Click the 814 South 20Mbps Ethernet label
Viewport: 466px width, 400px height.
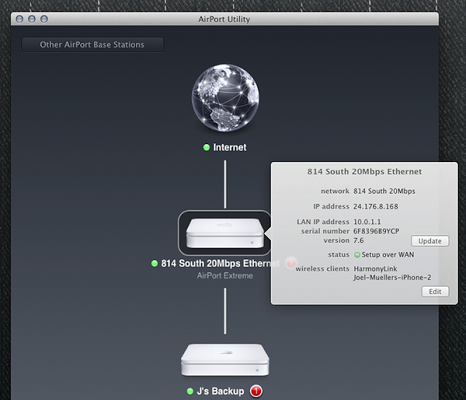click(220, 263)
